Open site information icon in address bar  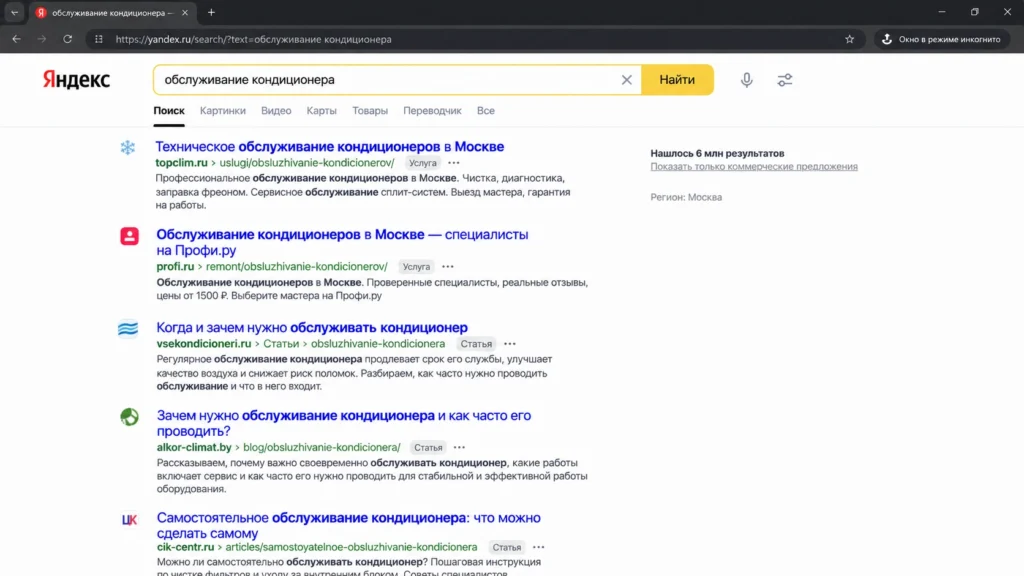[99, 39]
